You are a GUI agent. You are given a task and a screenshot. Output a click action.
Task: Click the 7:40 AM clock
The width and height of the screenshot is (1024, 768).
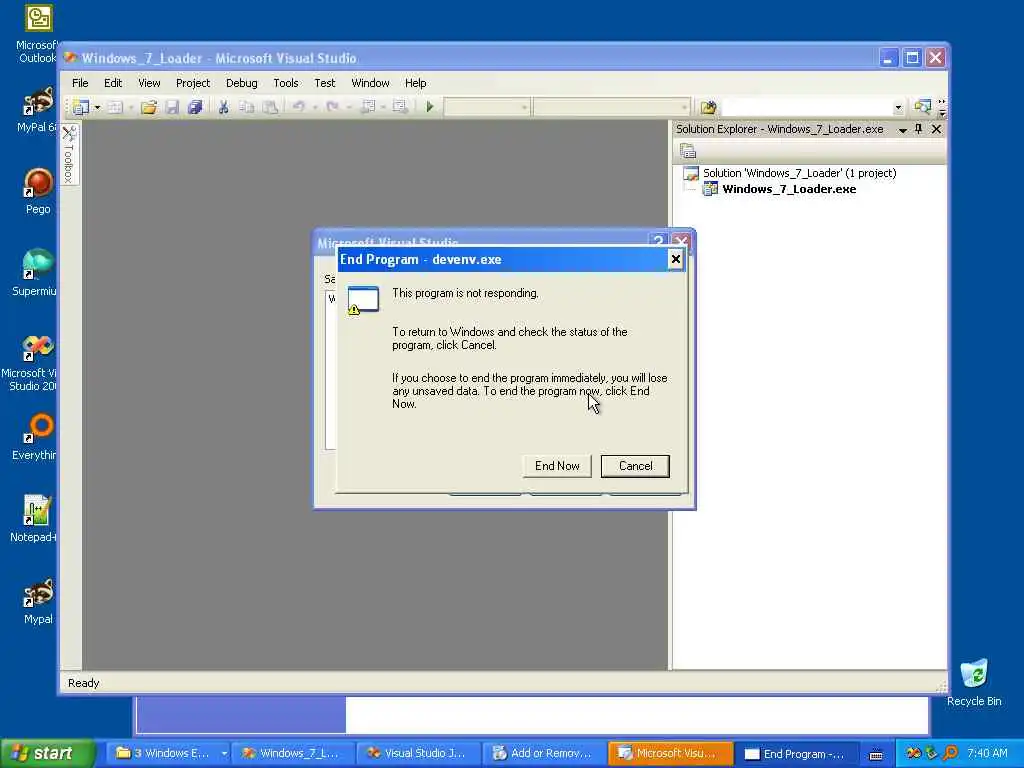(x=987, y=754)
